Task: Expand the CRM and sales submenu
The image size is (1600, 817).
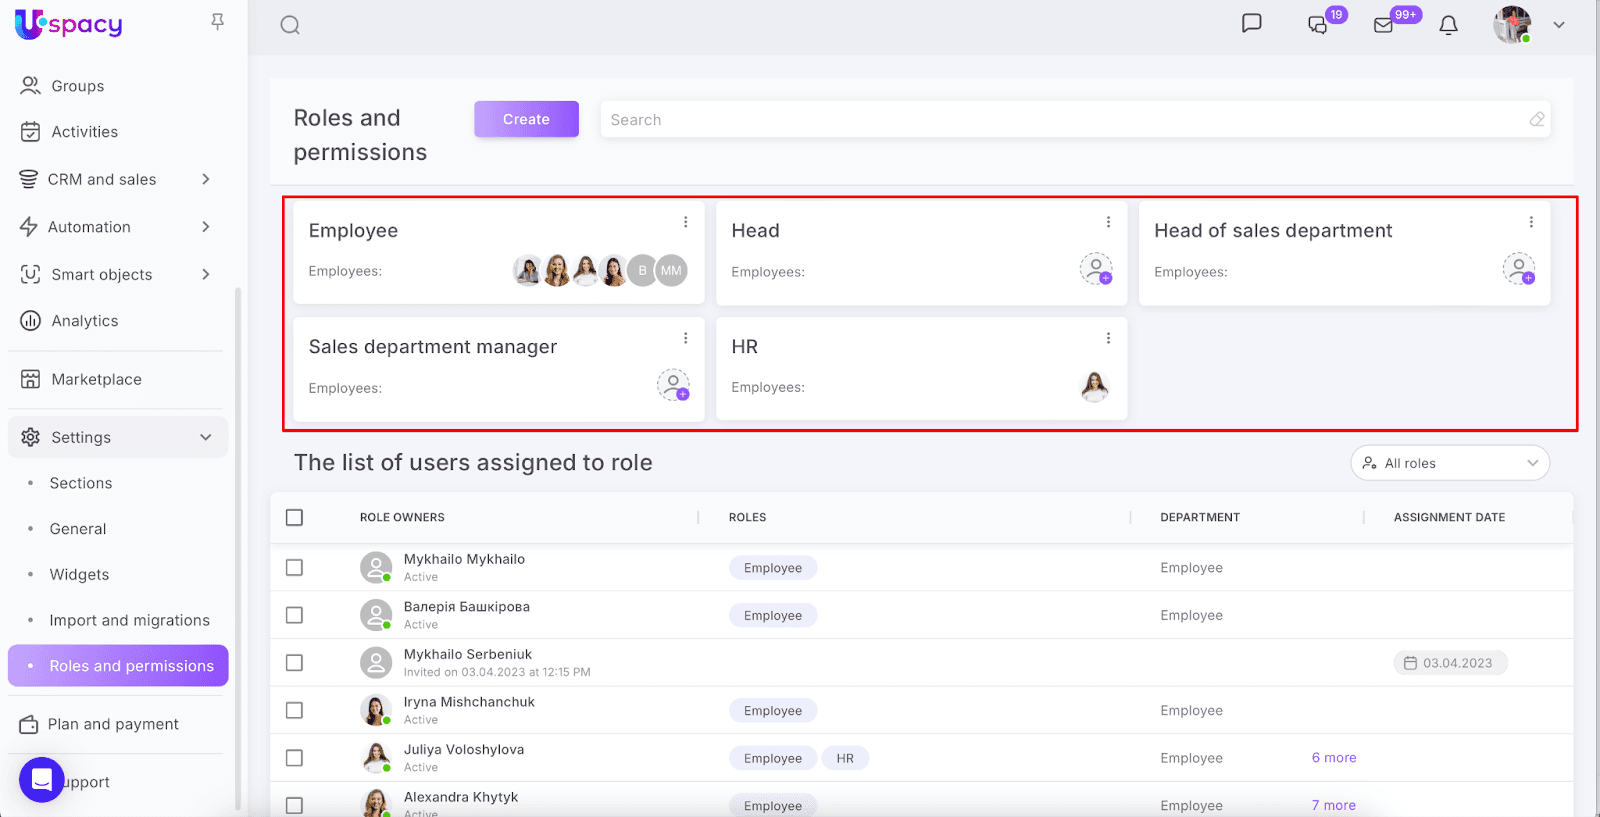Action: [x=206, y=179]
